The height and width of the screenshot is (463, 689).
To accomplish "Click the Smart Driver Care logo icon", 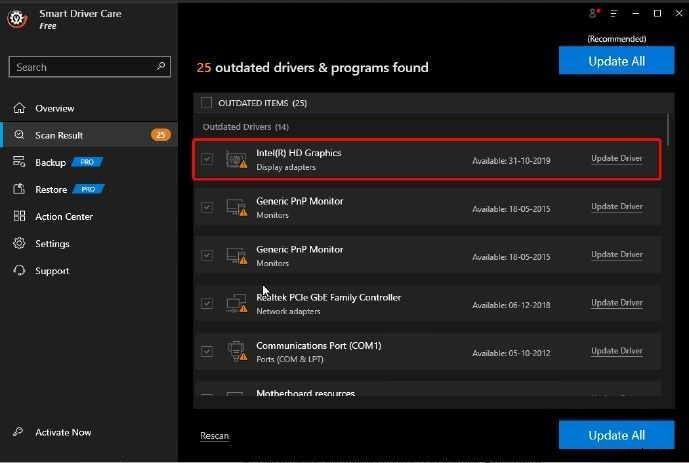I will point(18,19).
